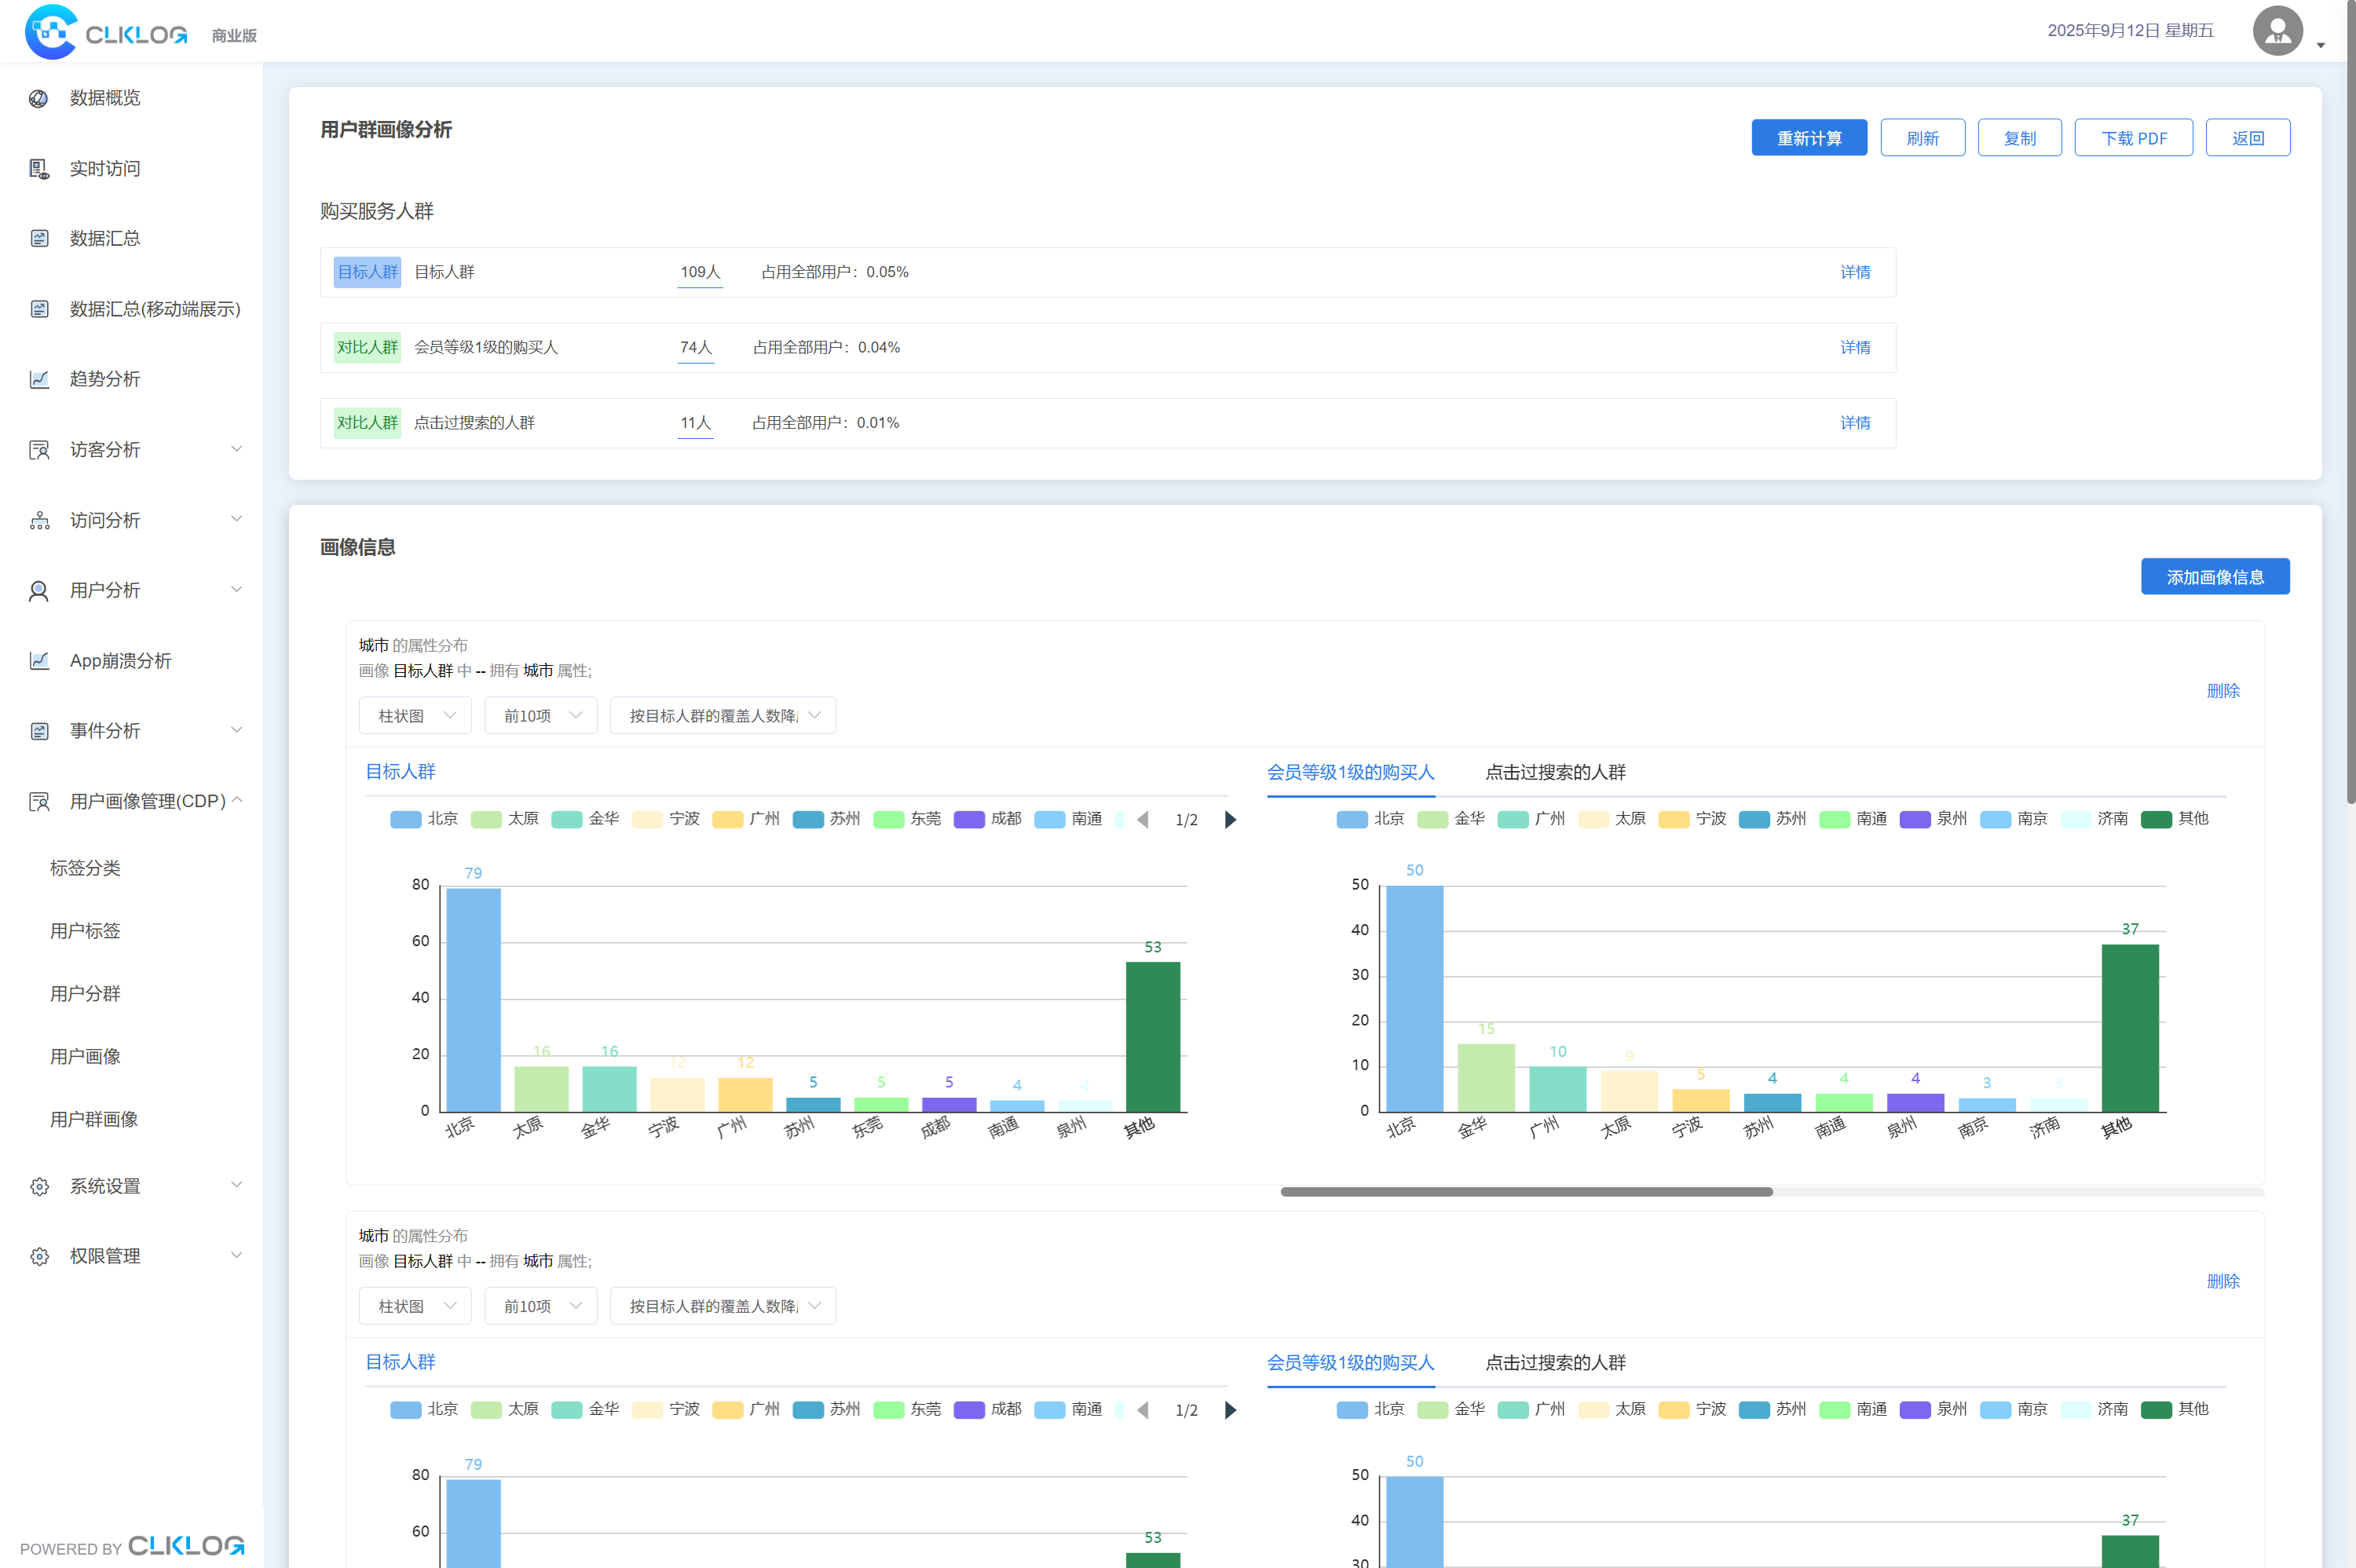Click the 实时访问 sidebar icon

(39, 169)
